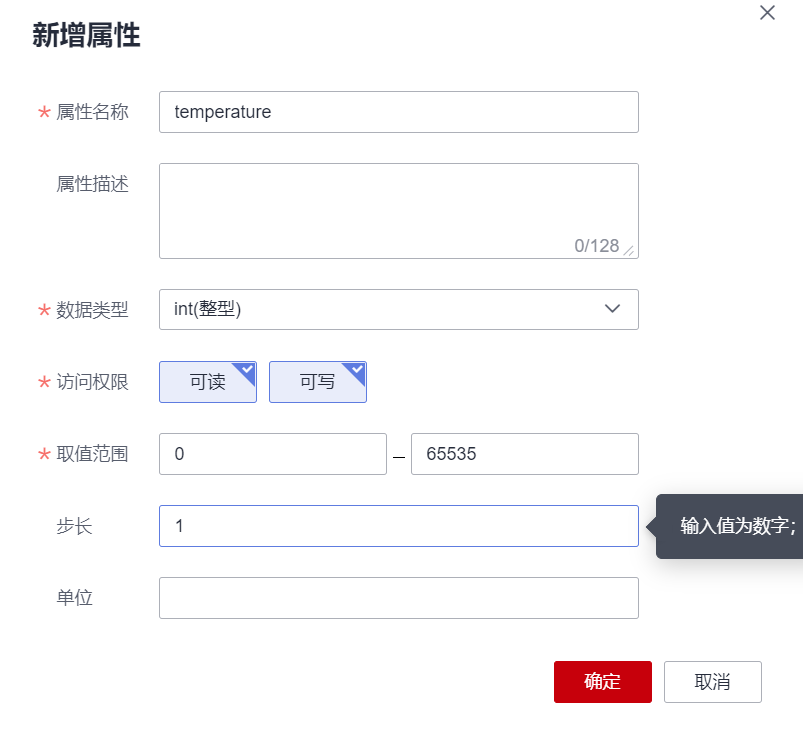Click the 确定 button to confirm

(x=602, y=682)
